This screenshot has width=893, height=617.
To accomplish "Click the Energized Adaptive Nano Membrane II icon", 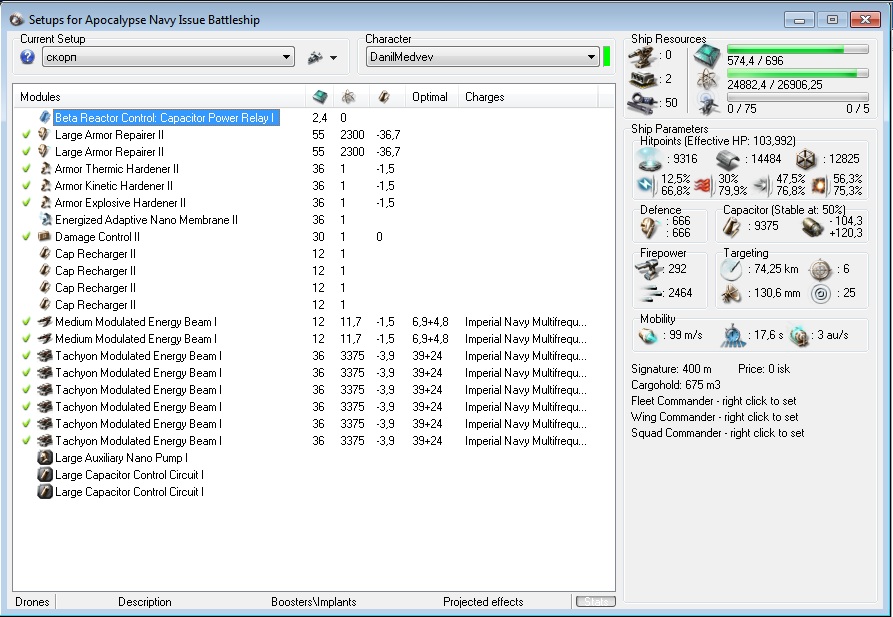I will coord(45,219).
